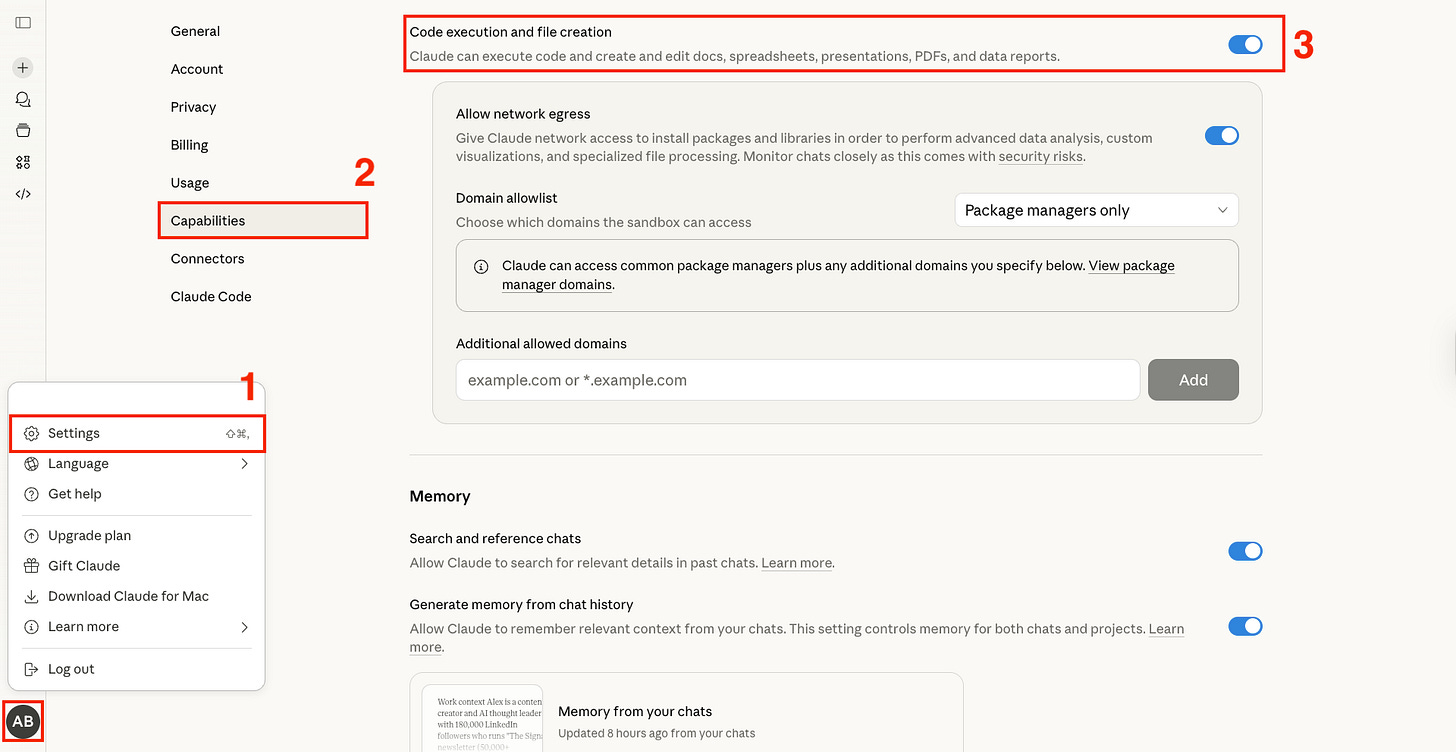
Task: Click the download icon for Claude for Mac
Action: pos(31,596)
